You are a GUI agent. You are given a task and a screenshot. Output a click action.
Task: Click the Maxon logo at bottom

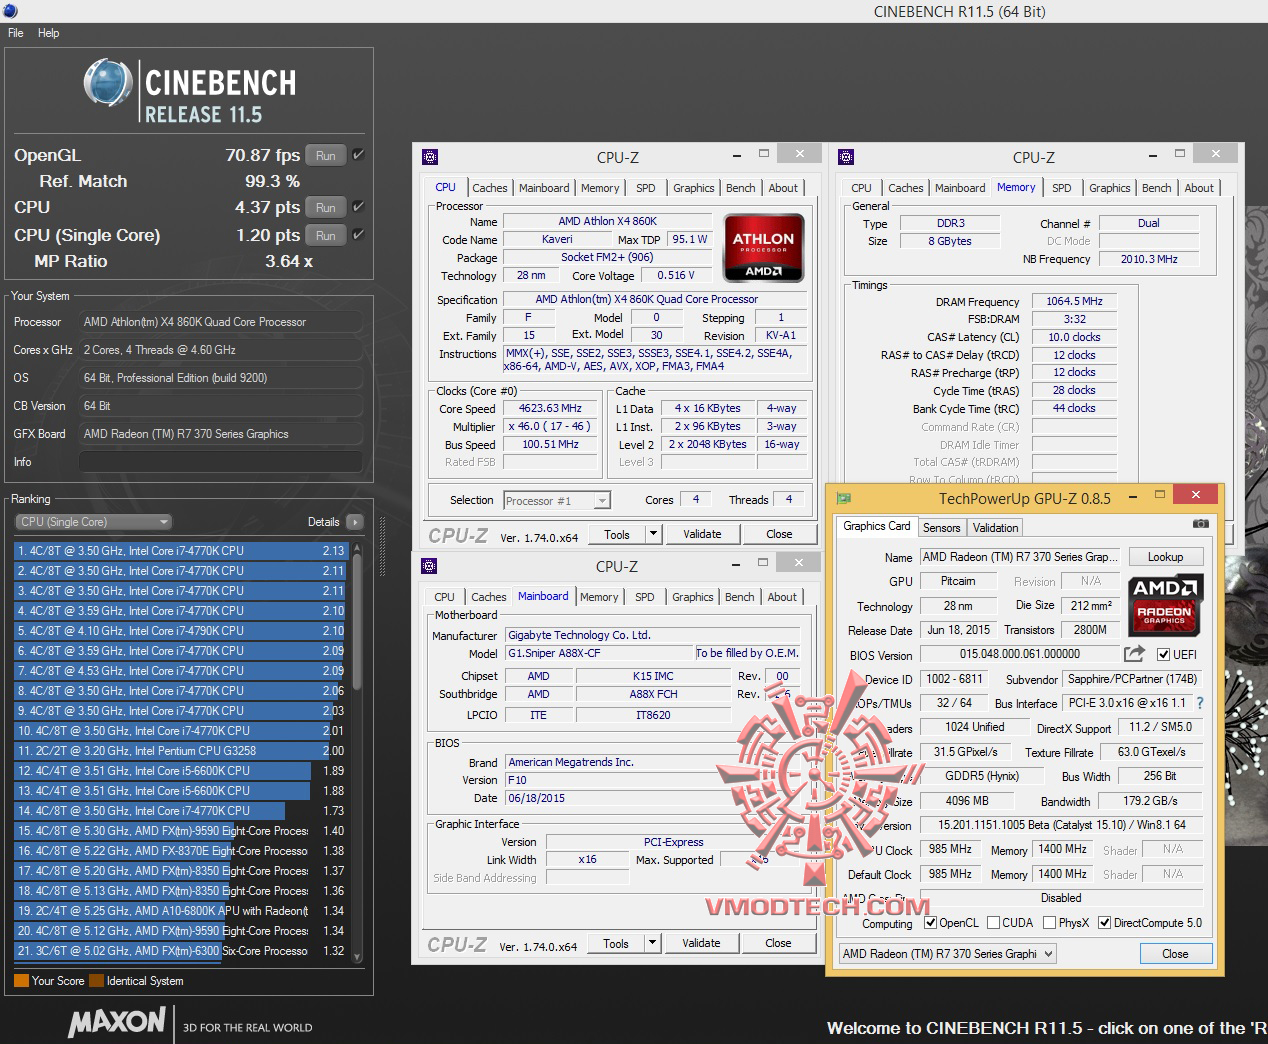[117, 1021]
